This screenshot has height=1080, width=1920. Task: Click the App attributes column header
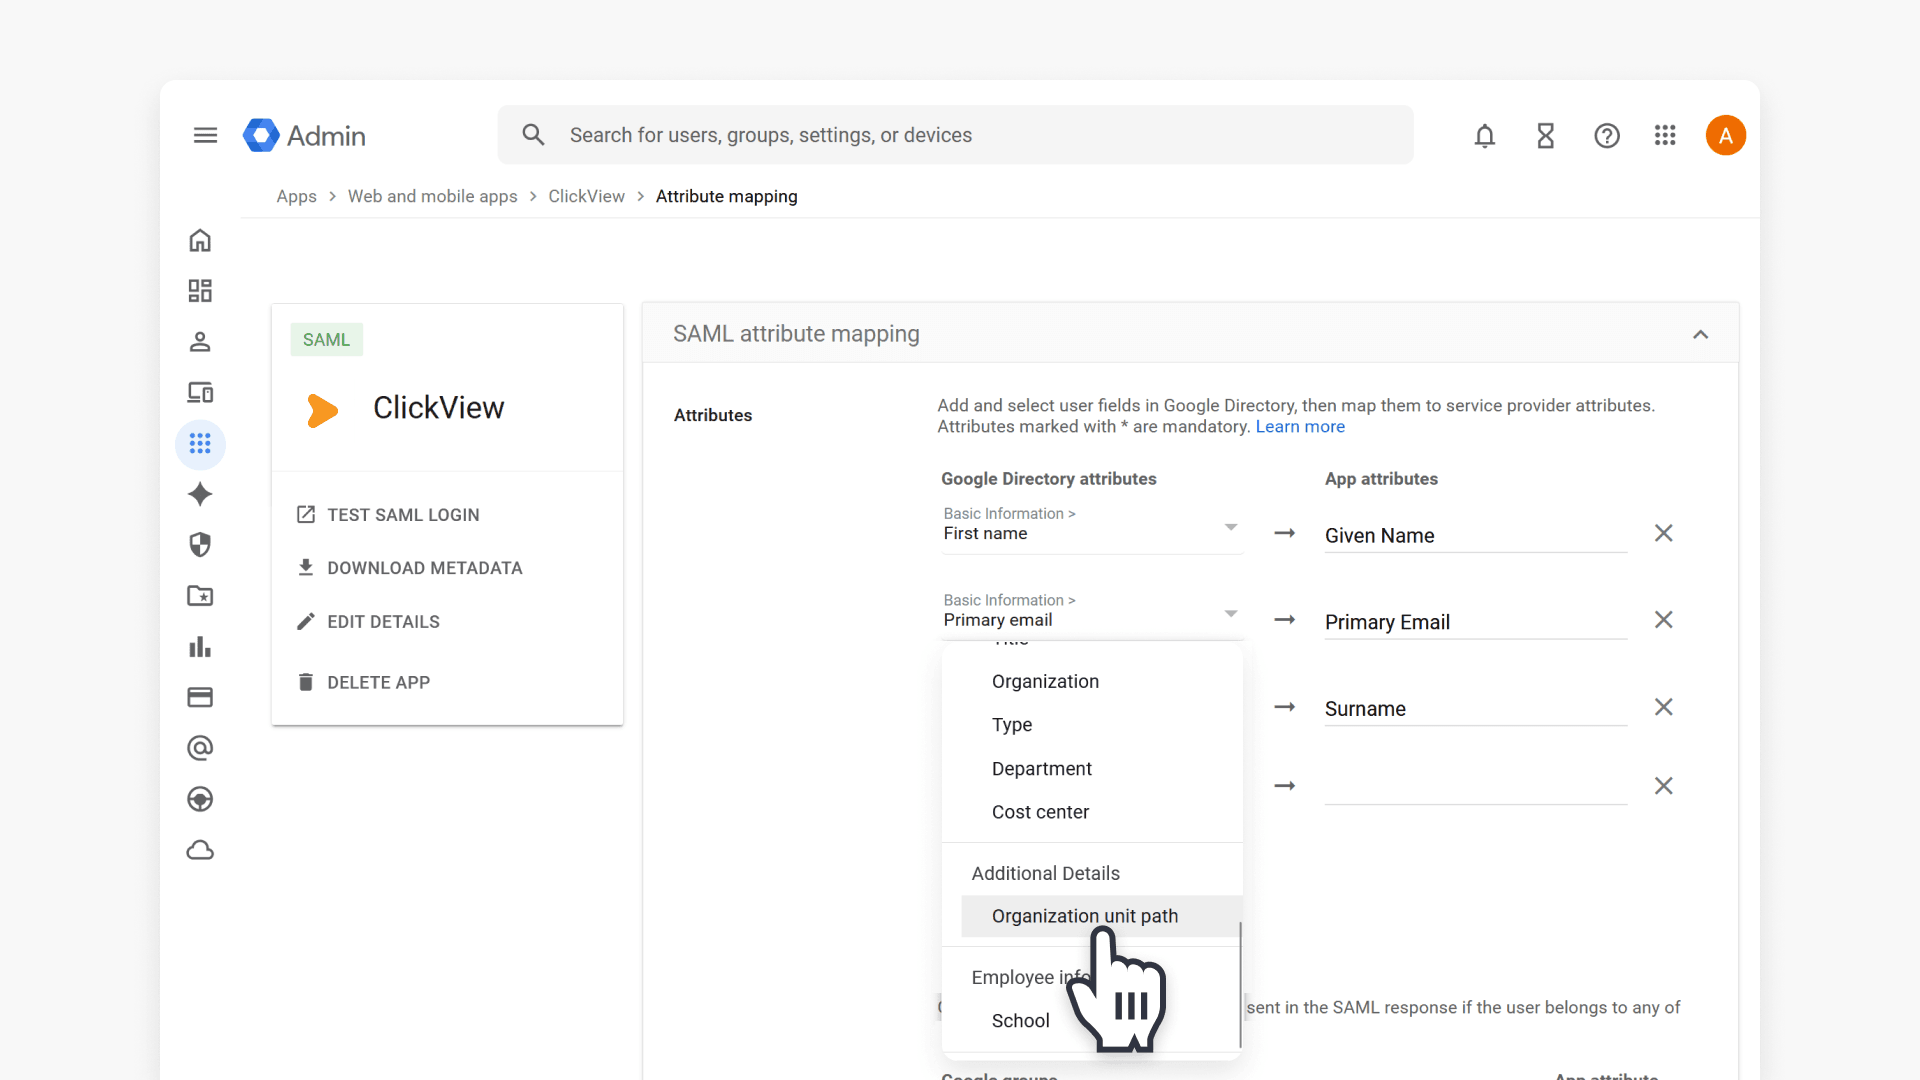[x=1381, y=479]
